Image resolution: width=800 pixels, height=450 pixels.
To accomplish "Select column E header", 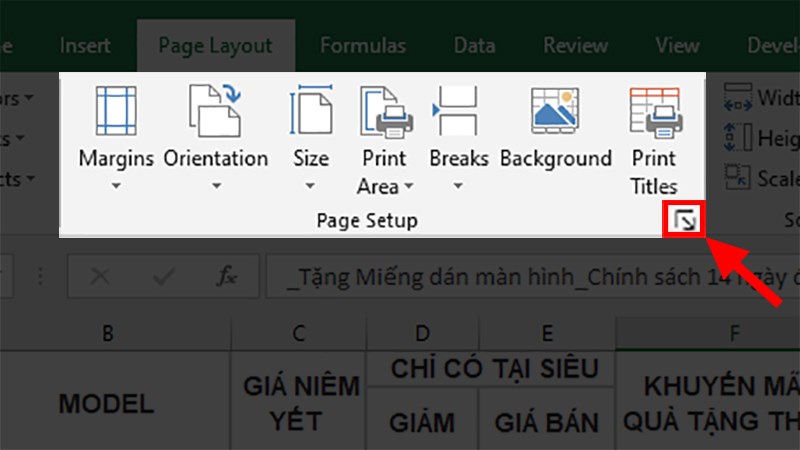I will tap(547, 334).
